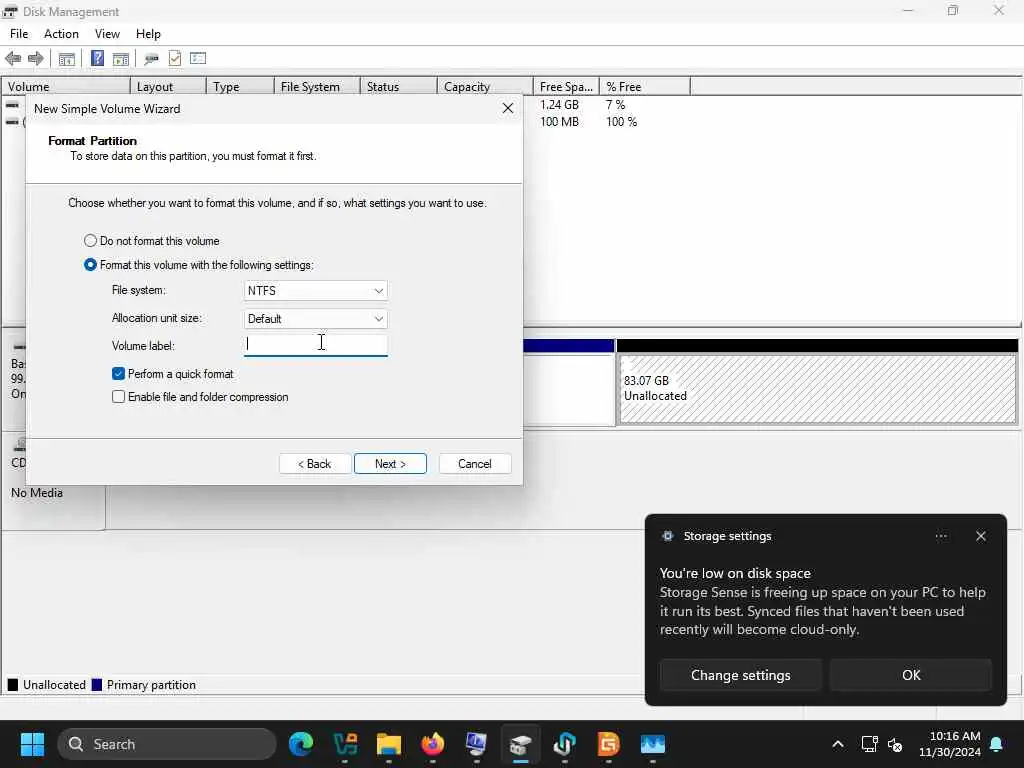Screen dimensions: 1024x768
Task: Click the 'No Media' CD-ROM label
Action: coord(37,493)
